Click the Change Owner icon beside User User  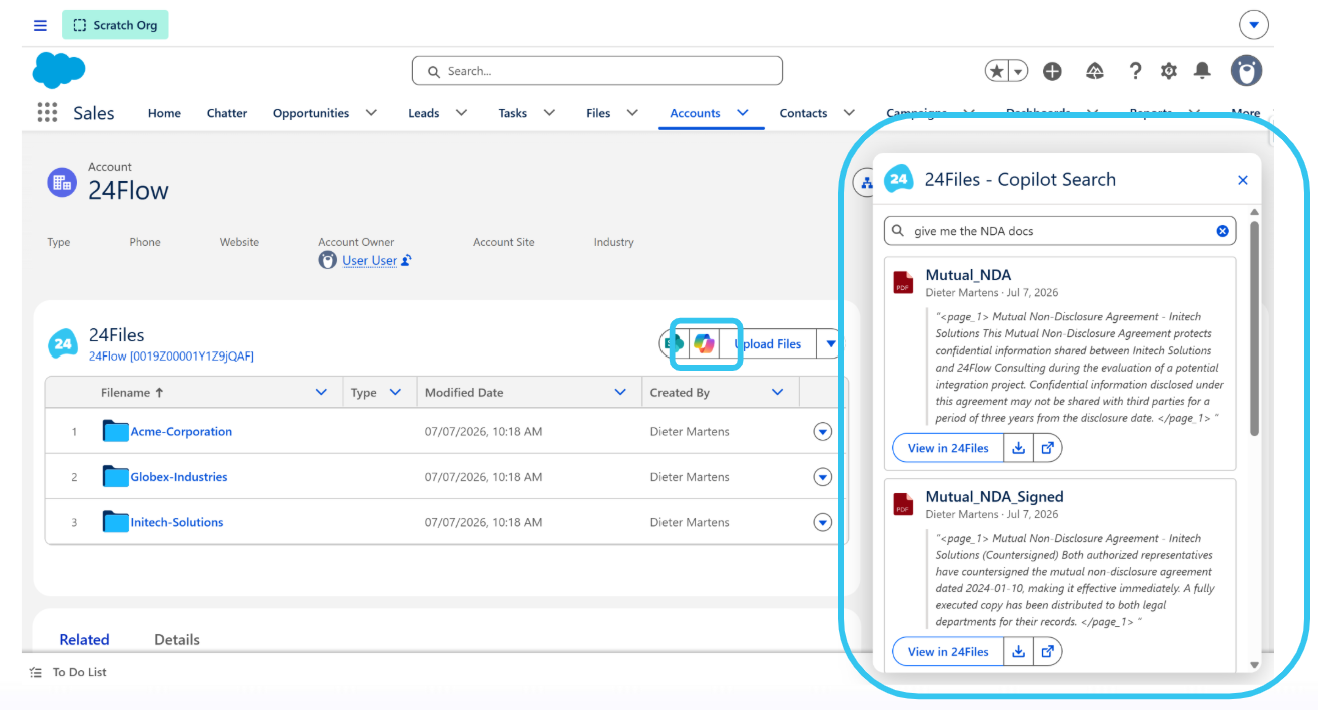pos(406,260)
